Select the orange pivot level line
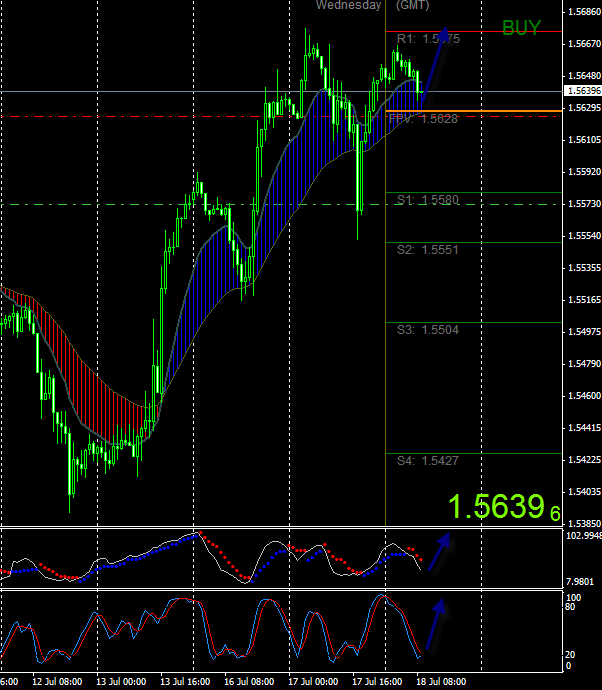 click(x=474, y=111)
